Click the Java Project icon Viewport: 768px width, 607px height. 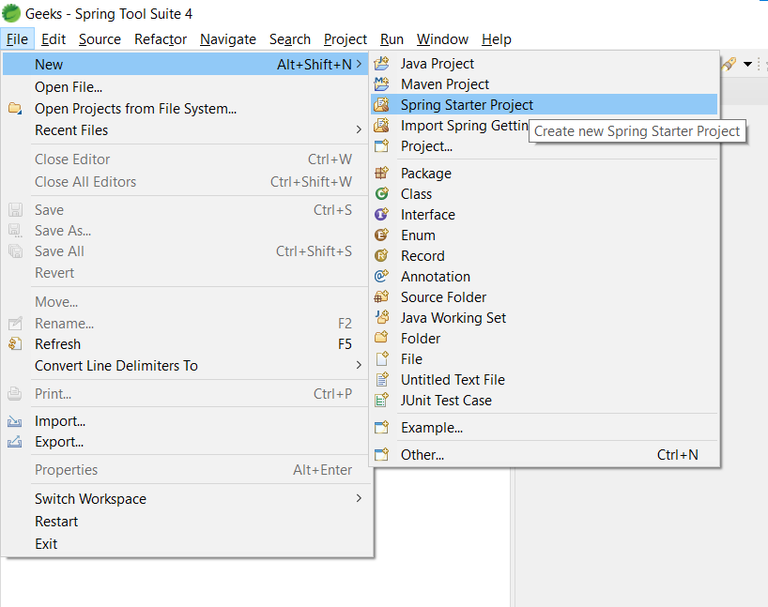click(x=381, y=63)
